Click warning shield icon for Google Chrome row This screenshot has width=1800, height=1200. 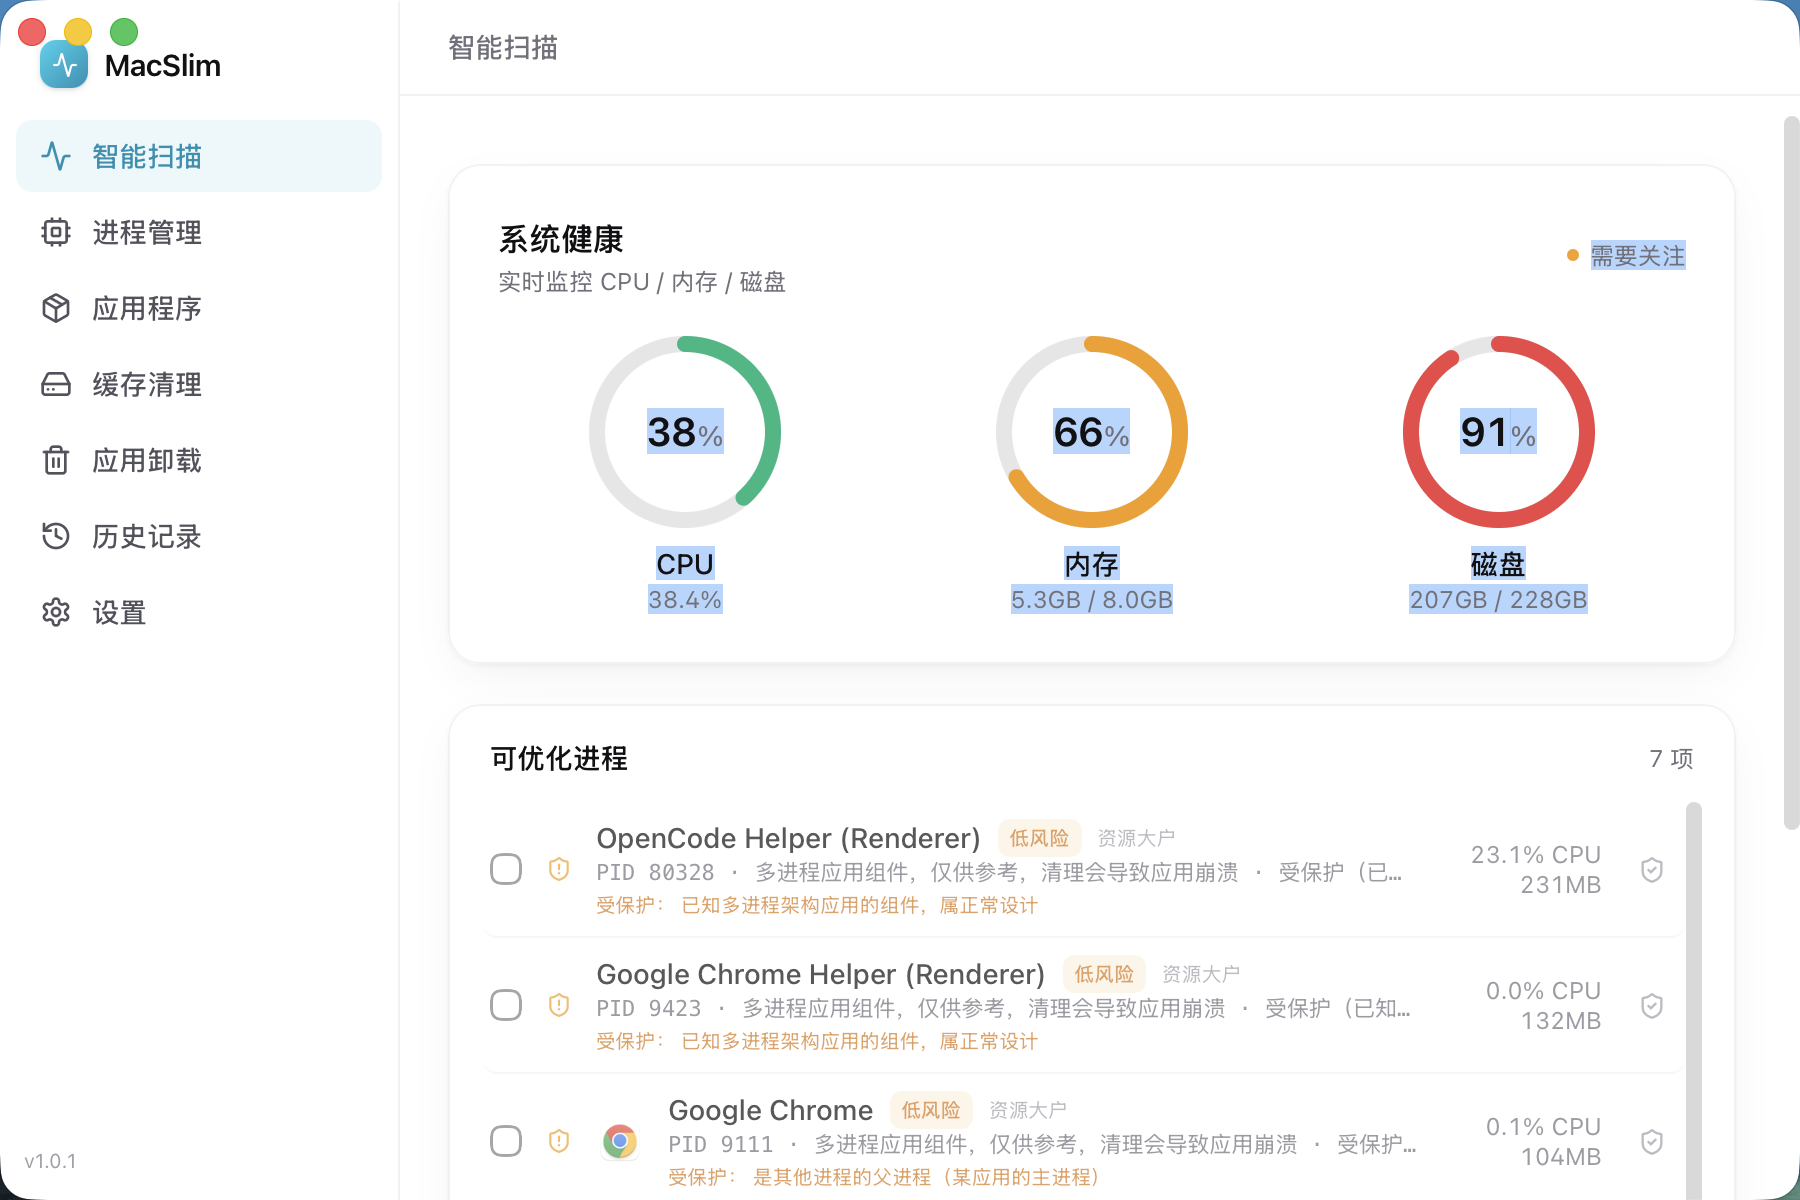click(559, 1141)
